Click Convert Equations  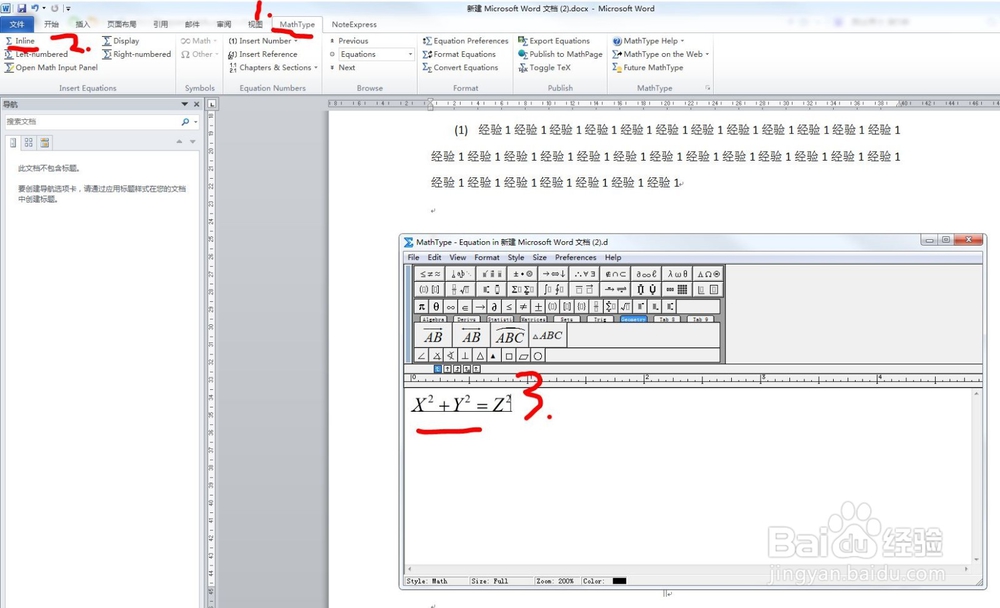460,68
